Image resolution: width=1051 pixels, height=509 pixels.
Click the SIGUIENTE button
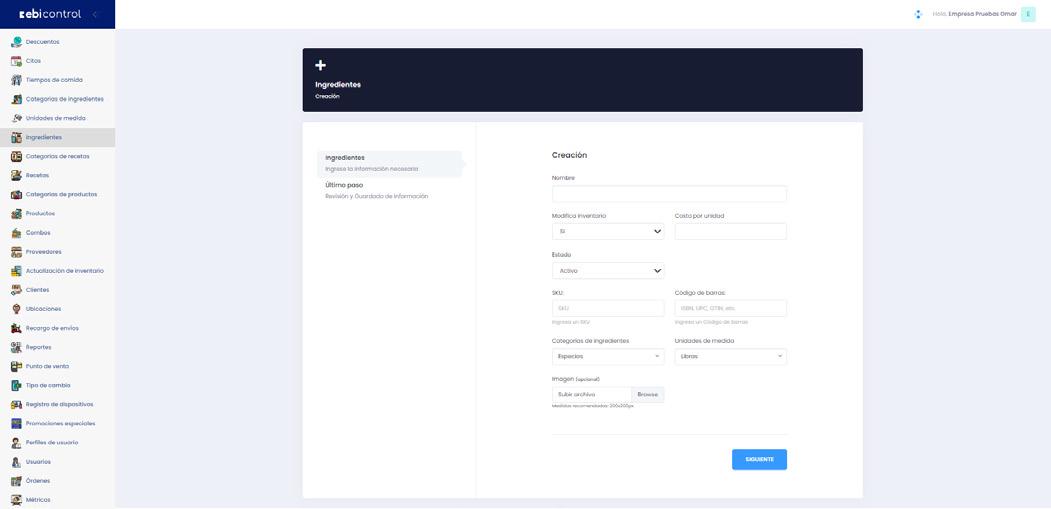759,459
